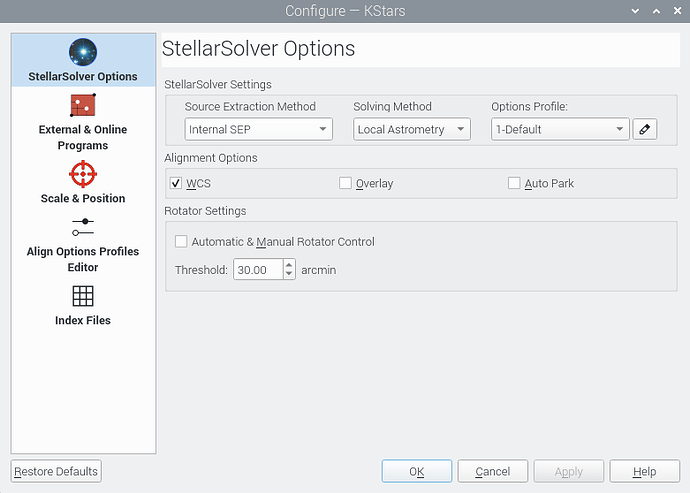This screenshot has height=493, width=690.
Task: Click the arcmin unit label
Action: click(x=319, y=270)
